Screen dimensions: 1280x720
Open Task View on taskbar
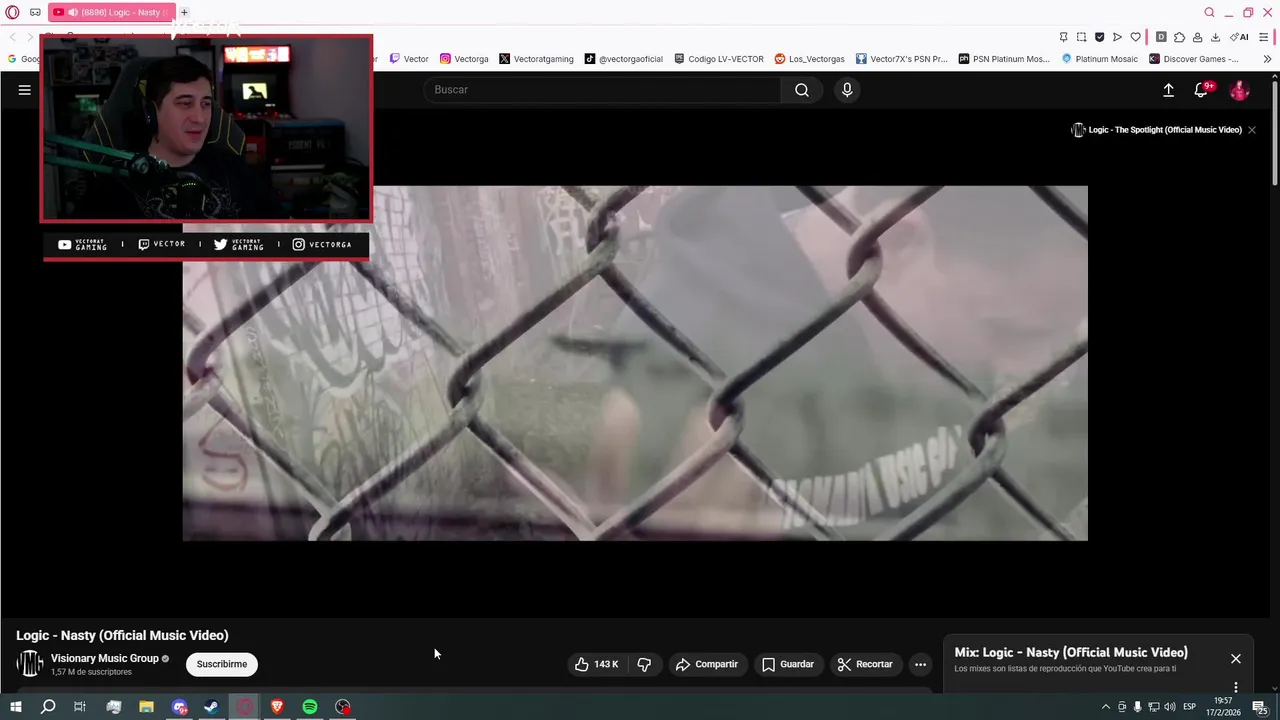[80, 707]
